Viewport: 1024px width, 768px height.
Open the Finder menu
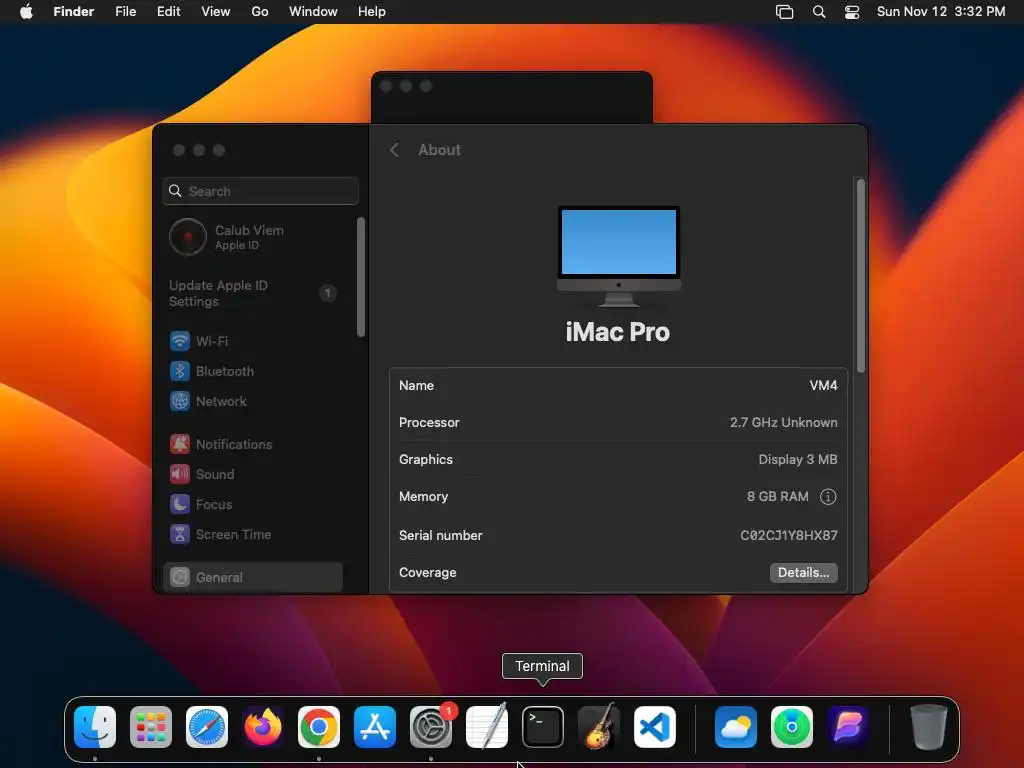click(x=73, y=11)
